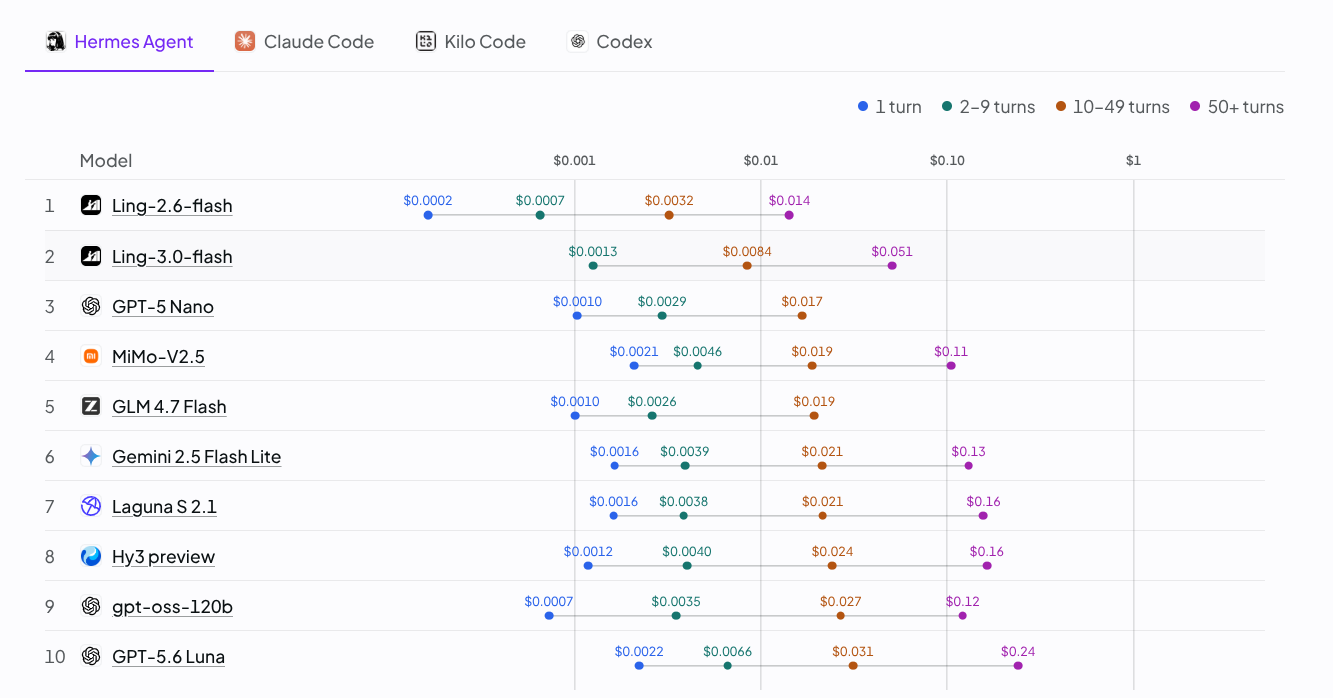Screen dimensions: 1333x698
Task: Click the Hy3 preview blue logo icon
Action: [91, 556]
